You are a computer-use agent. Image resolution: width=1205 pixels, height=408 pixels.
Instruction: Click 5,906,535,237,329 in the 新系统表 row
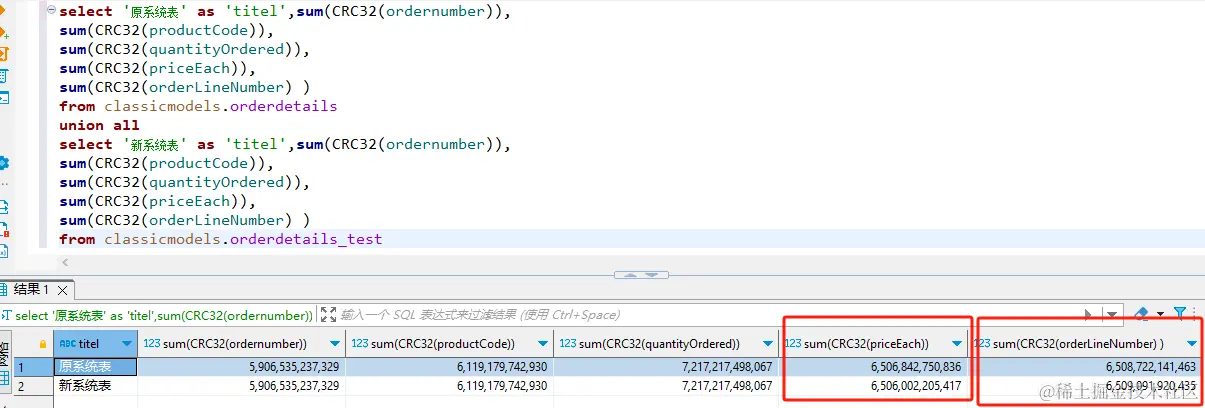pyautogui.click(x=241, y=385)
